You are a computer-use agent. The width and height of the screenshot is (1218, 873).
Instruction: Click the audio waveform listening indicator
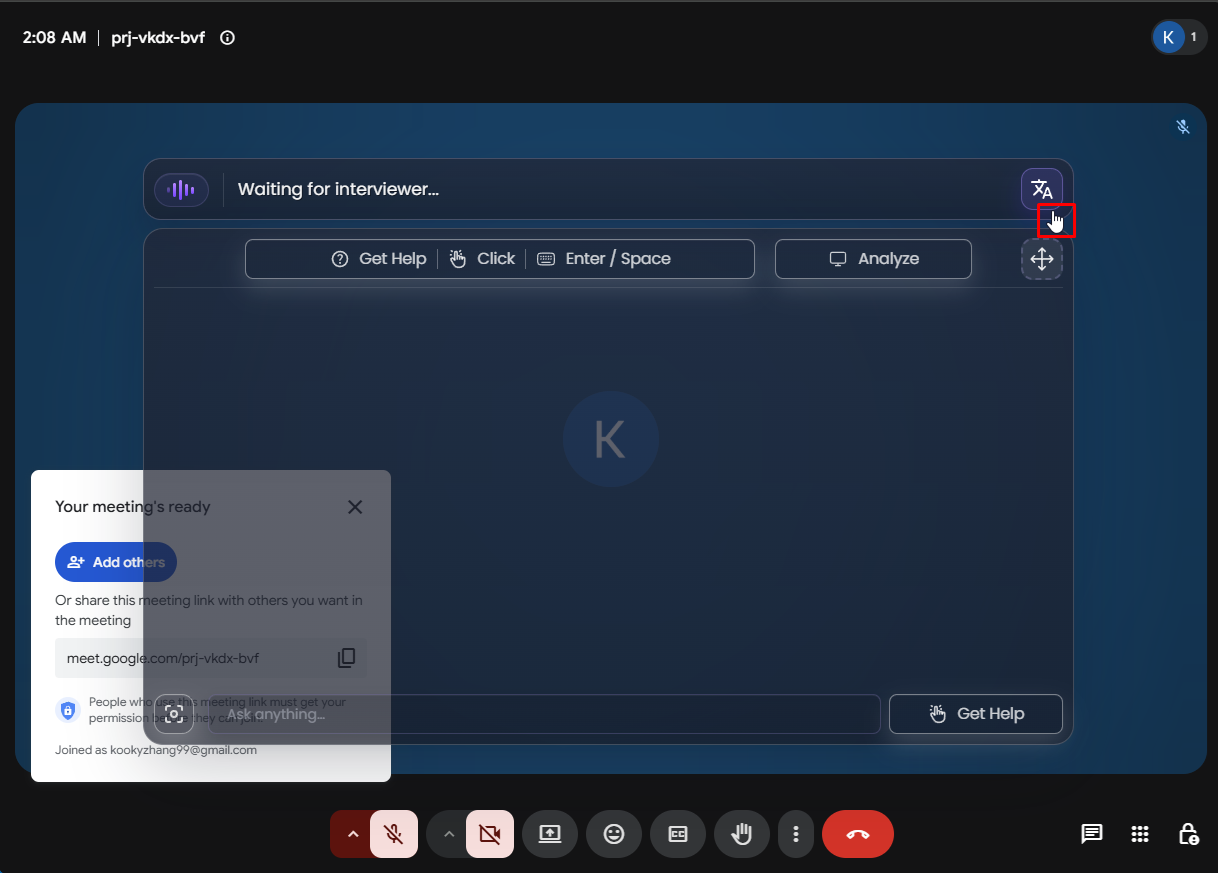[181, 189]
